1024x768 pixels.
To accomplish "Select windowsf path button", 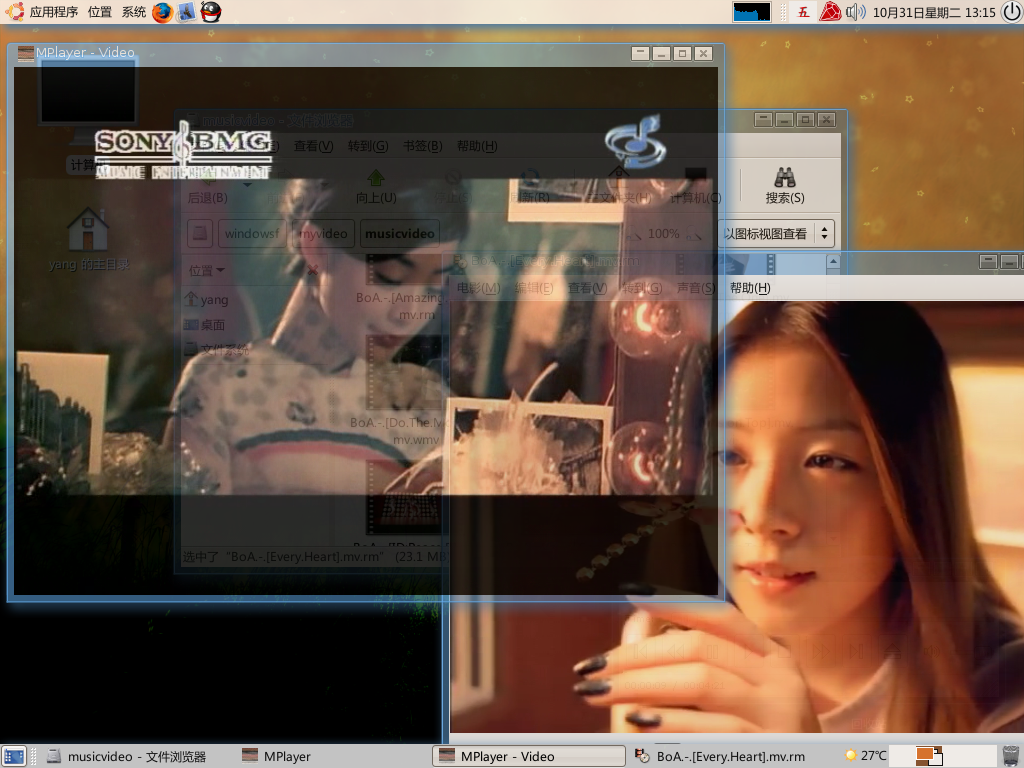I will coord(252,234).
